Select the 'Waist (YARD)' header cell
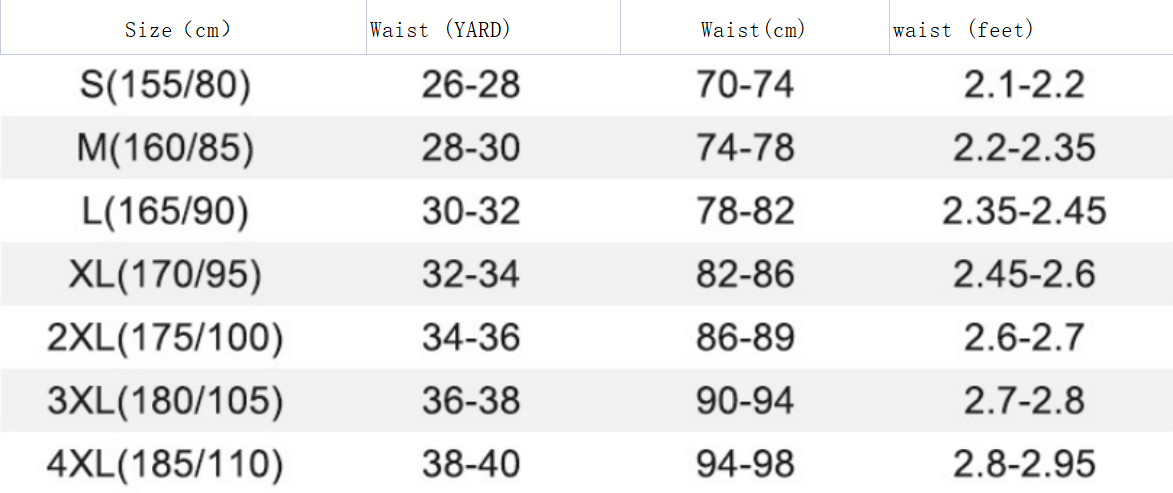This screenshot has height=493, width=1173. [441, 29]
